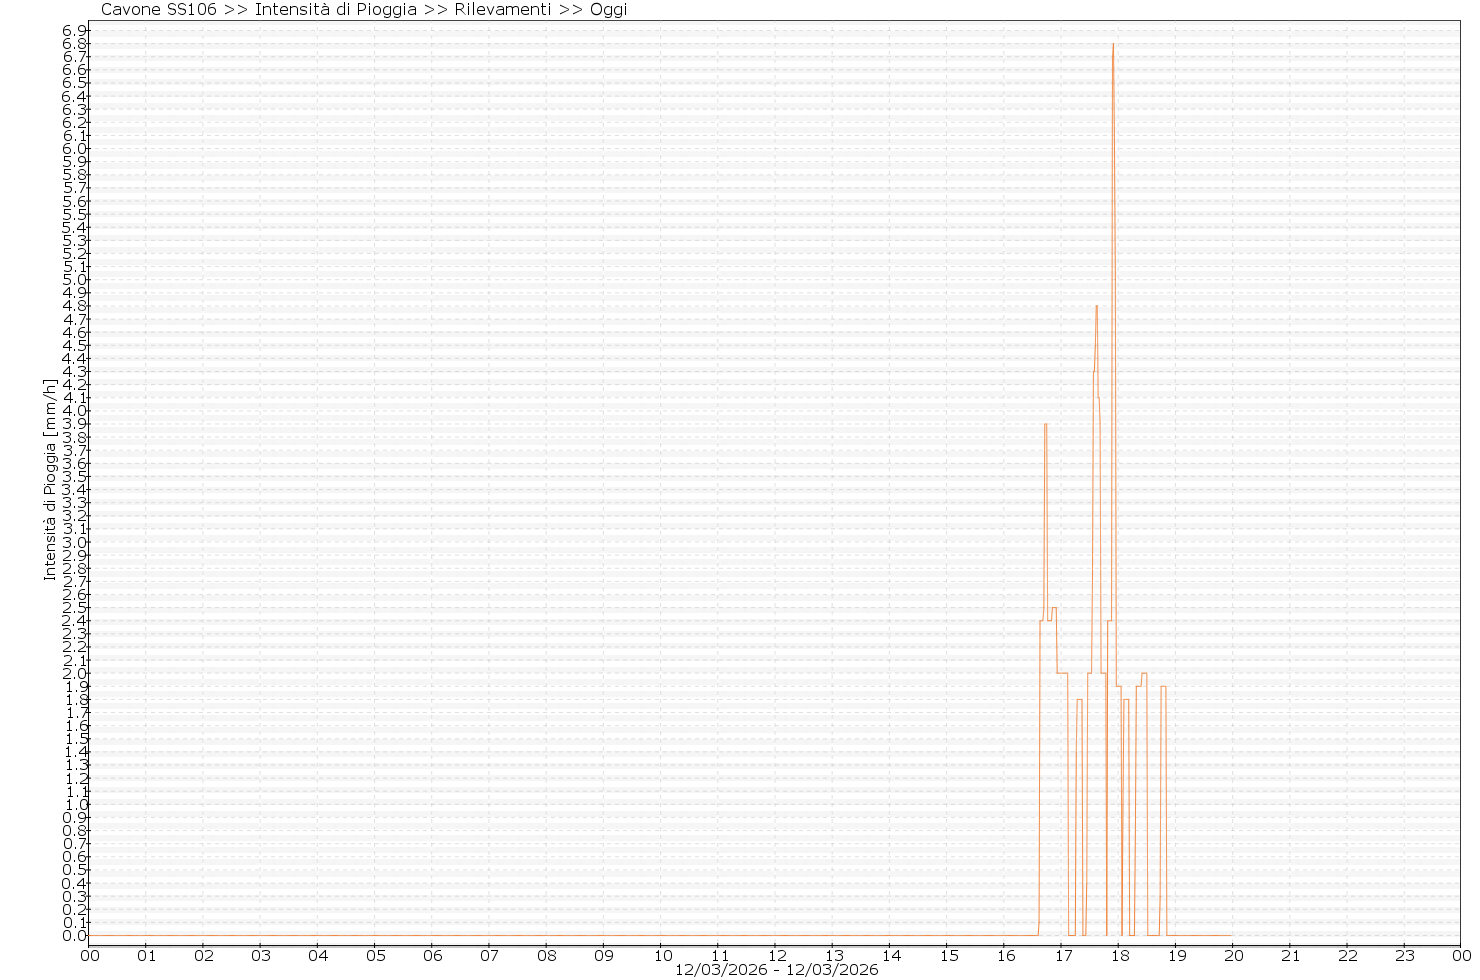Click the 6.8 mm/h peak of the rain line
Viewport: 1480px width, 980px height.
pyautogui.click(x=1113, y=45)
